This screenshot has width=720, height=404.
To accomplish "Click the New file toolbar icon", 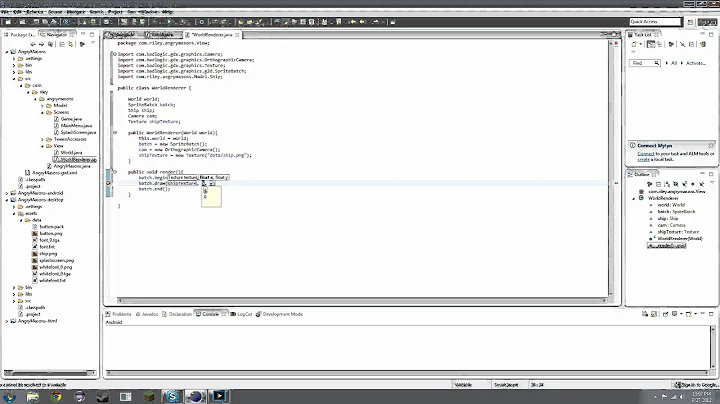I will click(x=8, y=22).
